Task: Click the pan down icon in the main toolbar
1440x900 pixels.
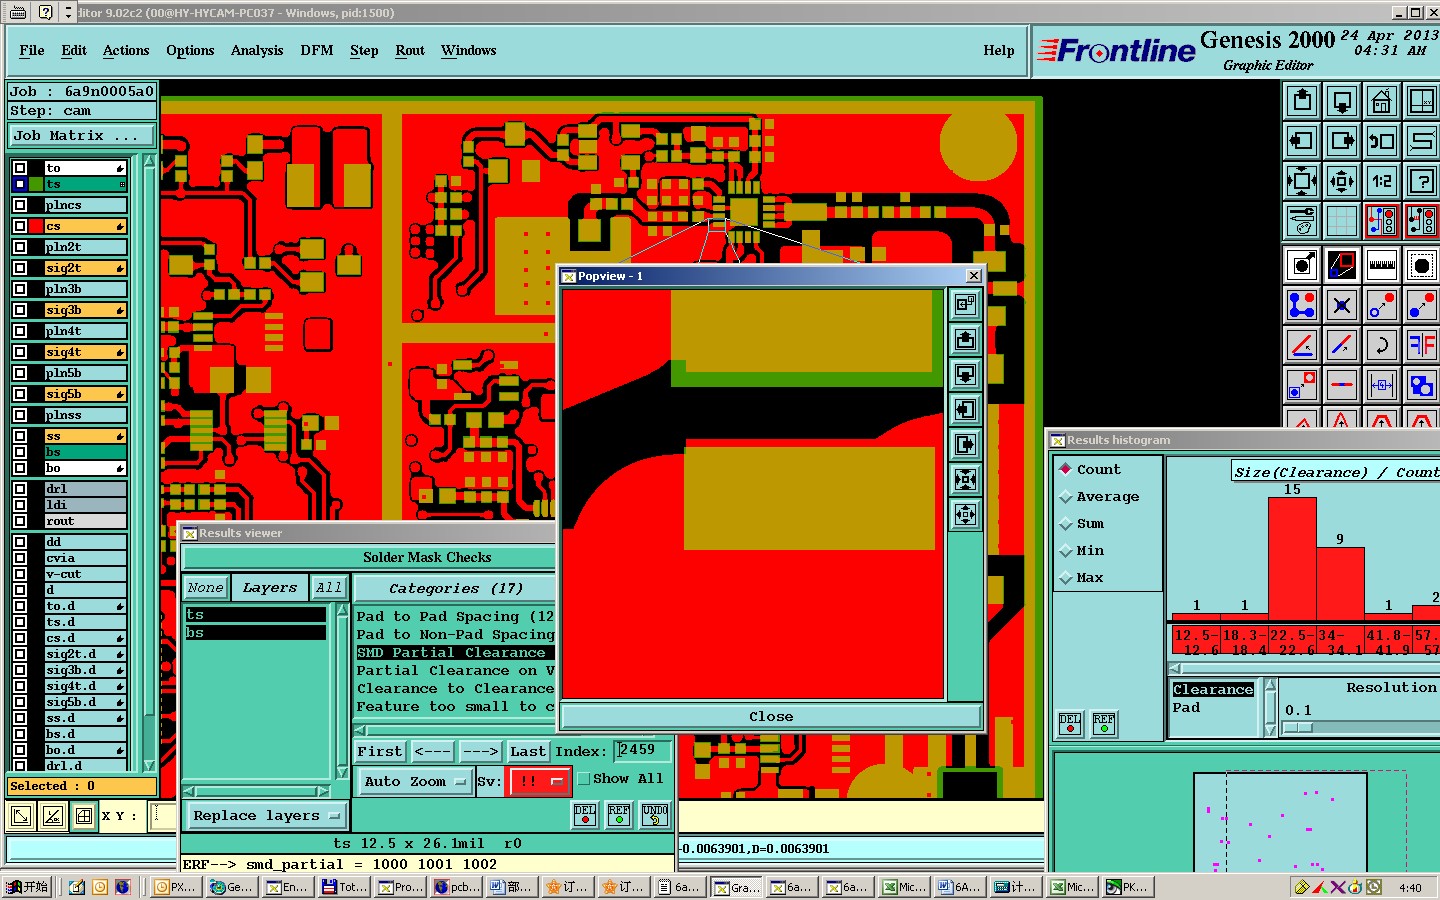Action: [1342, 100]
